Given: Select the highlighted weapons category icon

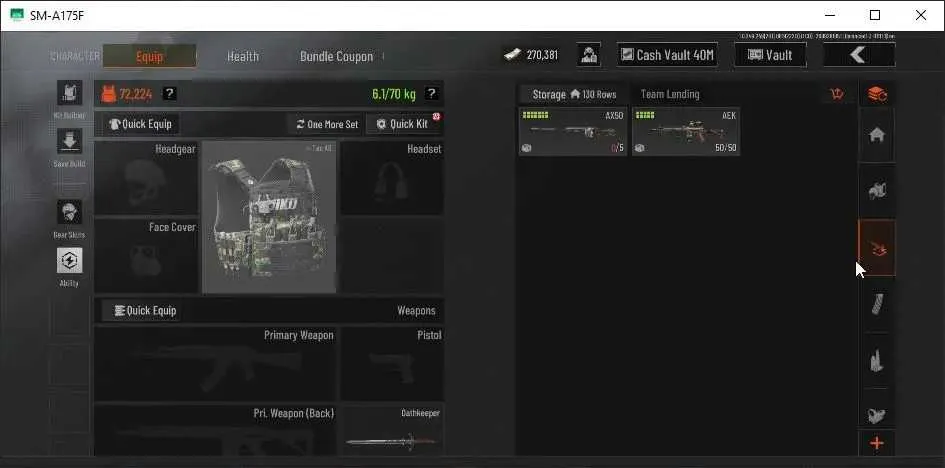Looking at the screenshot, I should click(x=877, y=248).
